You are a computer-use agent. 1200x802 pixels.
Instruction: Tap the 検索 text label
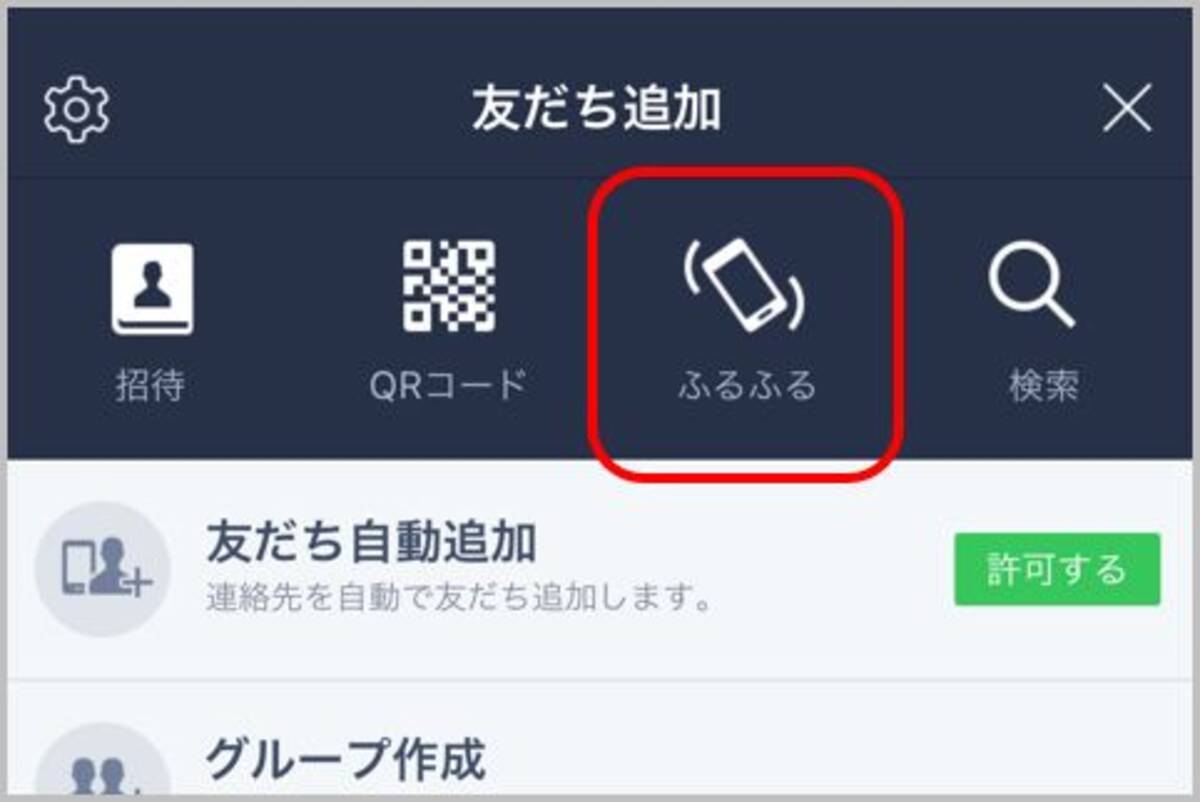[x=1044, y=386]
